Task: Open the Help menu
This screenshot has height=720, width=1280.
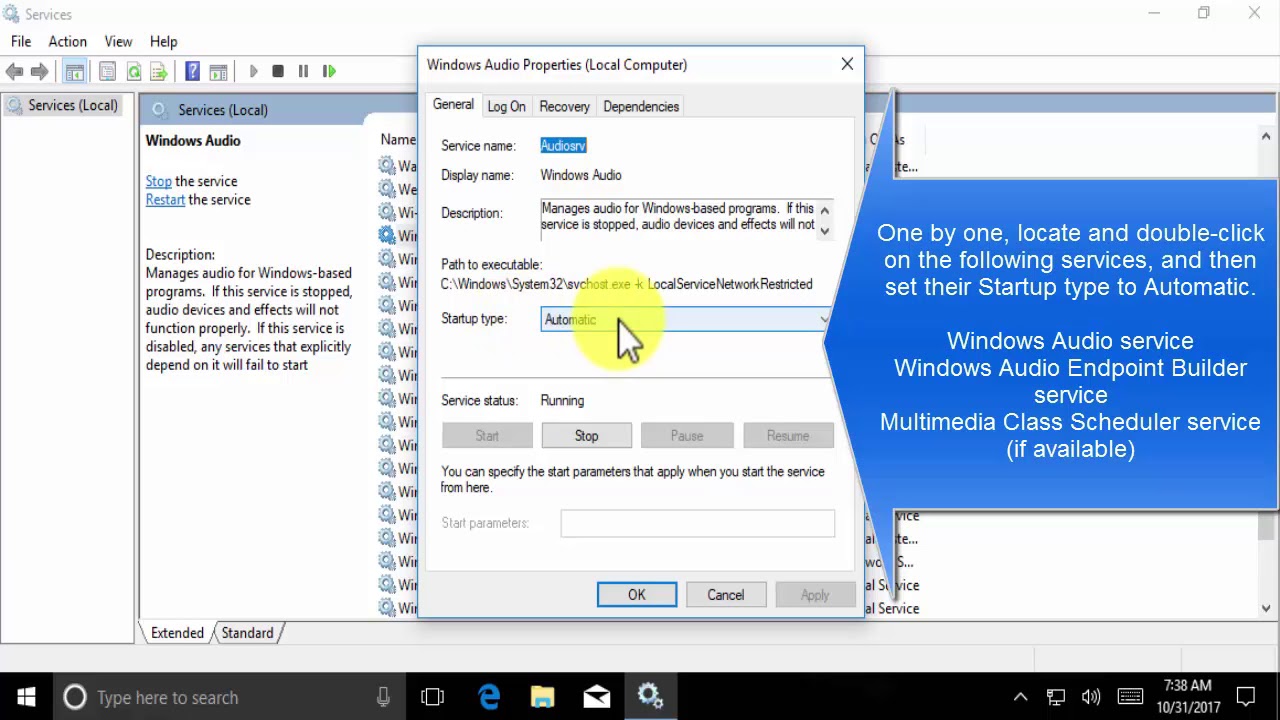Action: [x=163, y=41]
